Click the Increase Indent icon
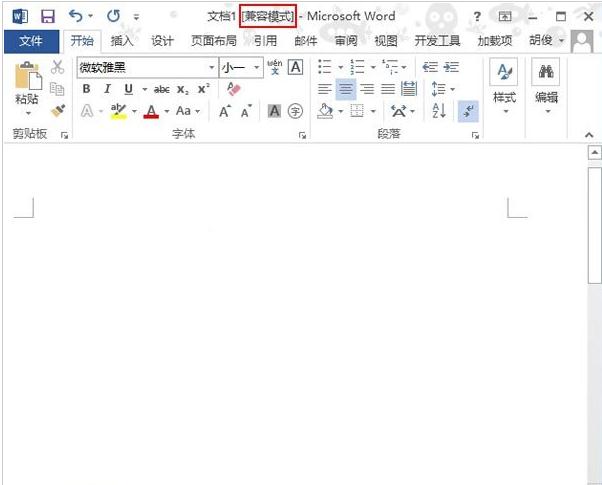This screenshot has height=485, width=602. [451, 67]
